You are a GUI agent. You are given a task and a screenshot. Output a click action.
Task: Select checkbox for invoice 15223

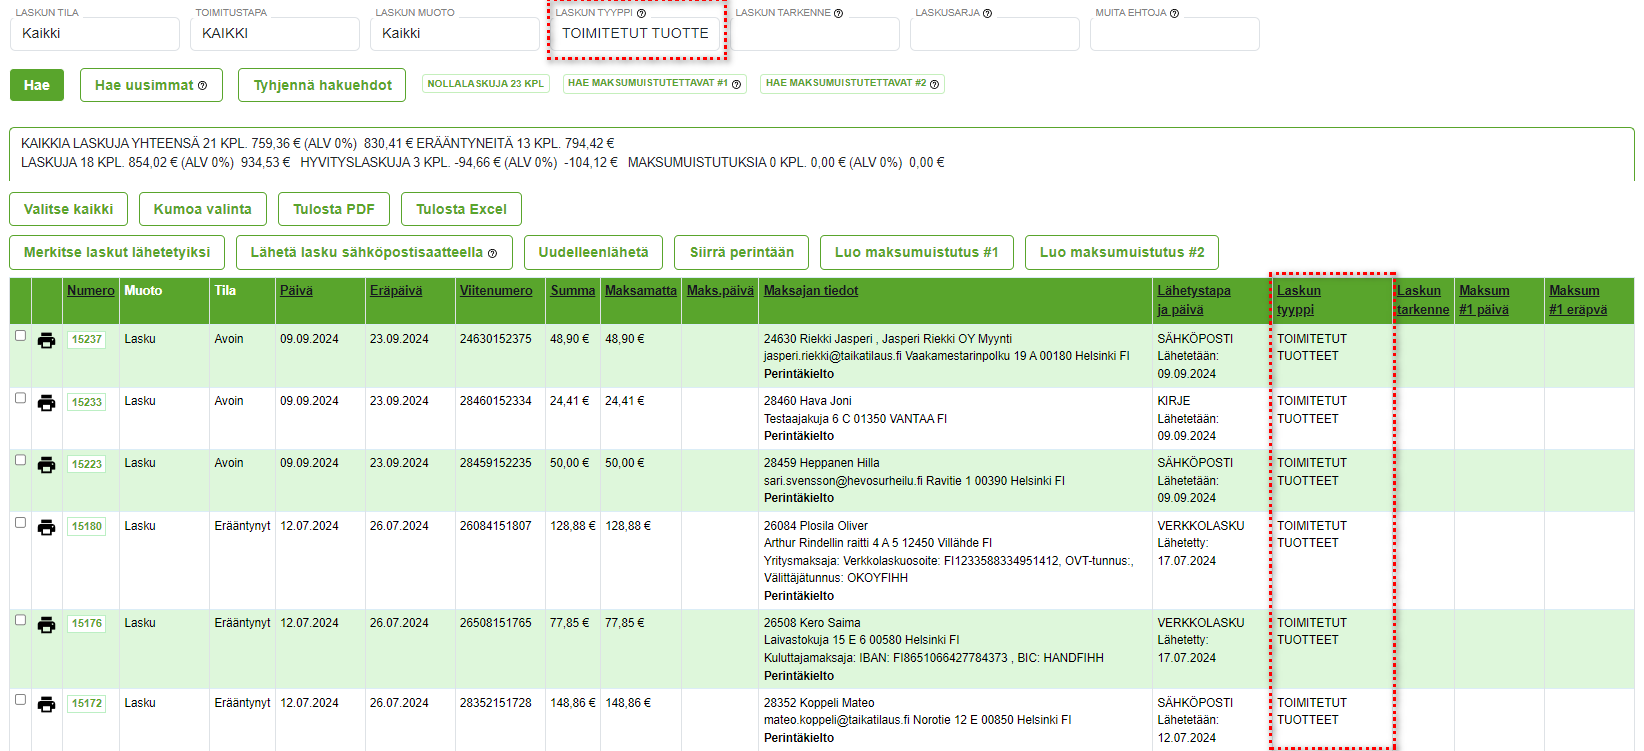pos(20,460)
